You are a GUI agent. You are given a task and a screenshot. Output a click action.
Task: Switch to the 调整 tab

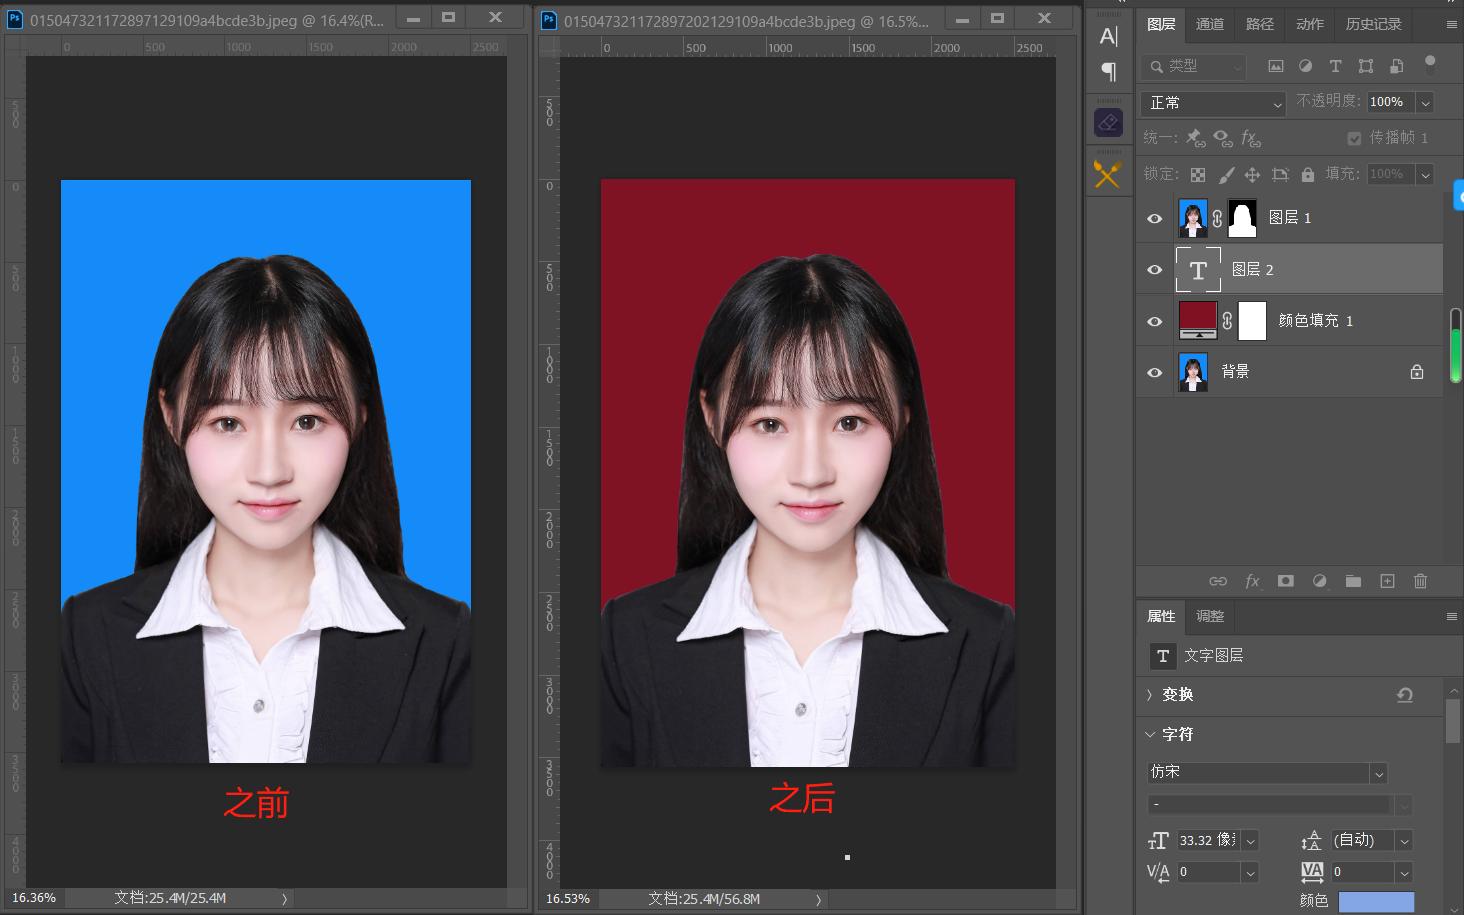tap(1210, 616)
